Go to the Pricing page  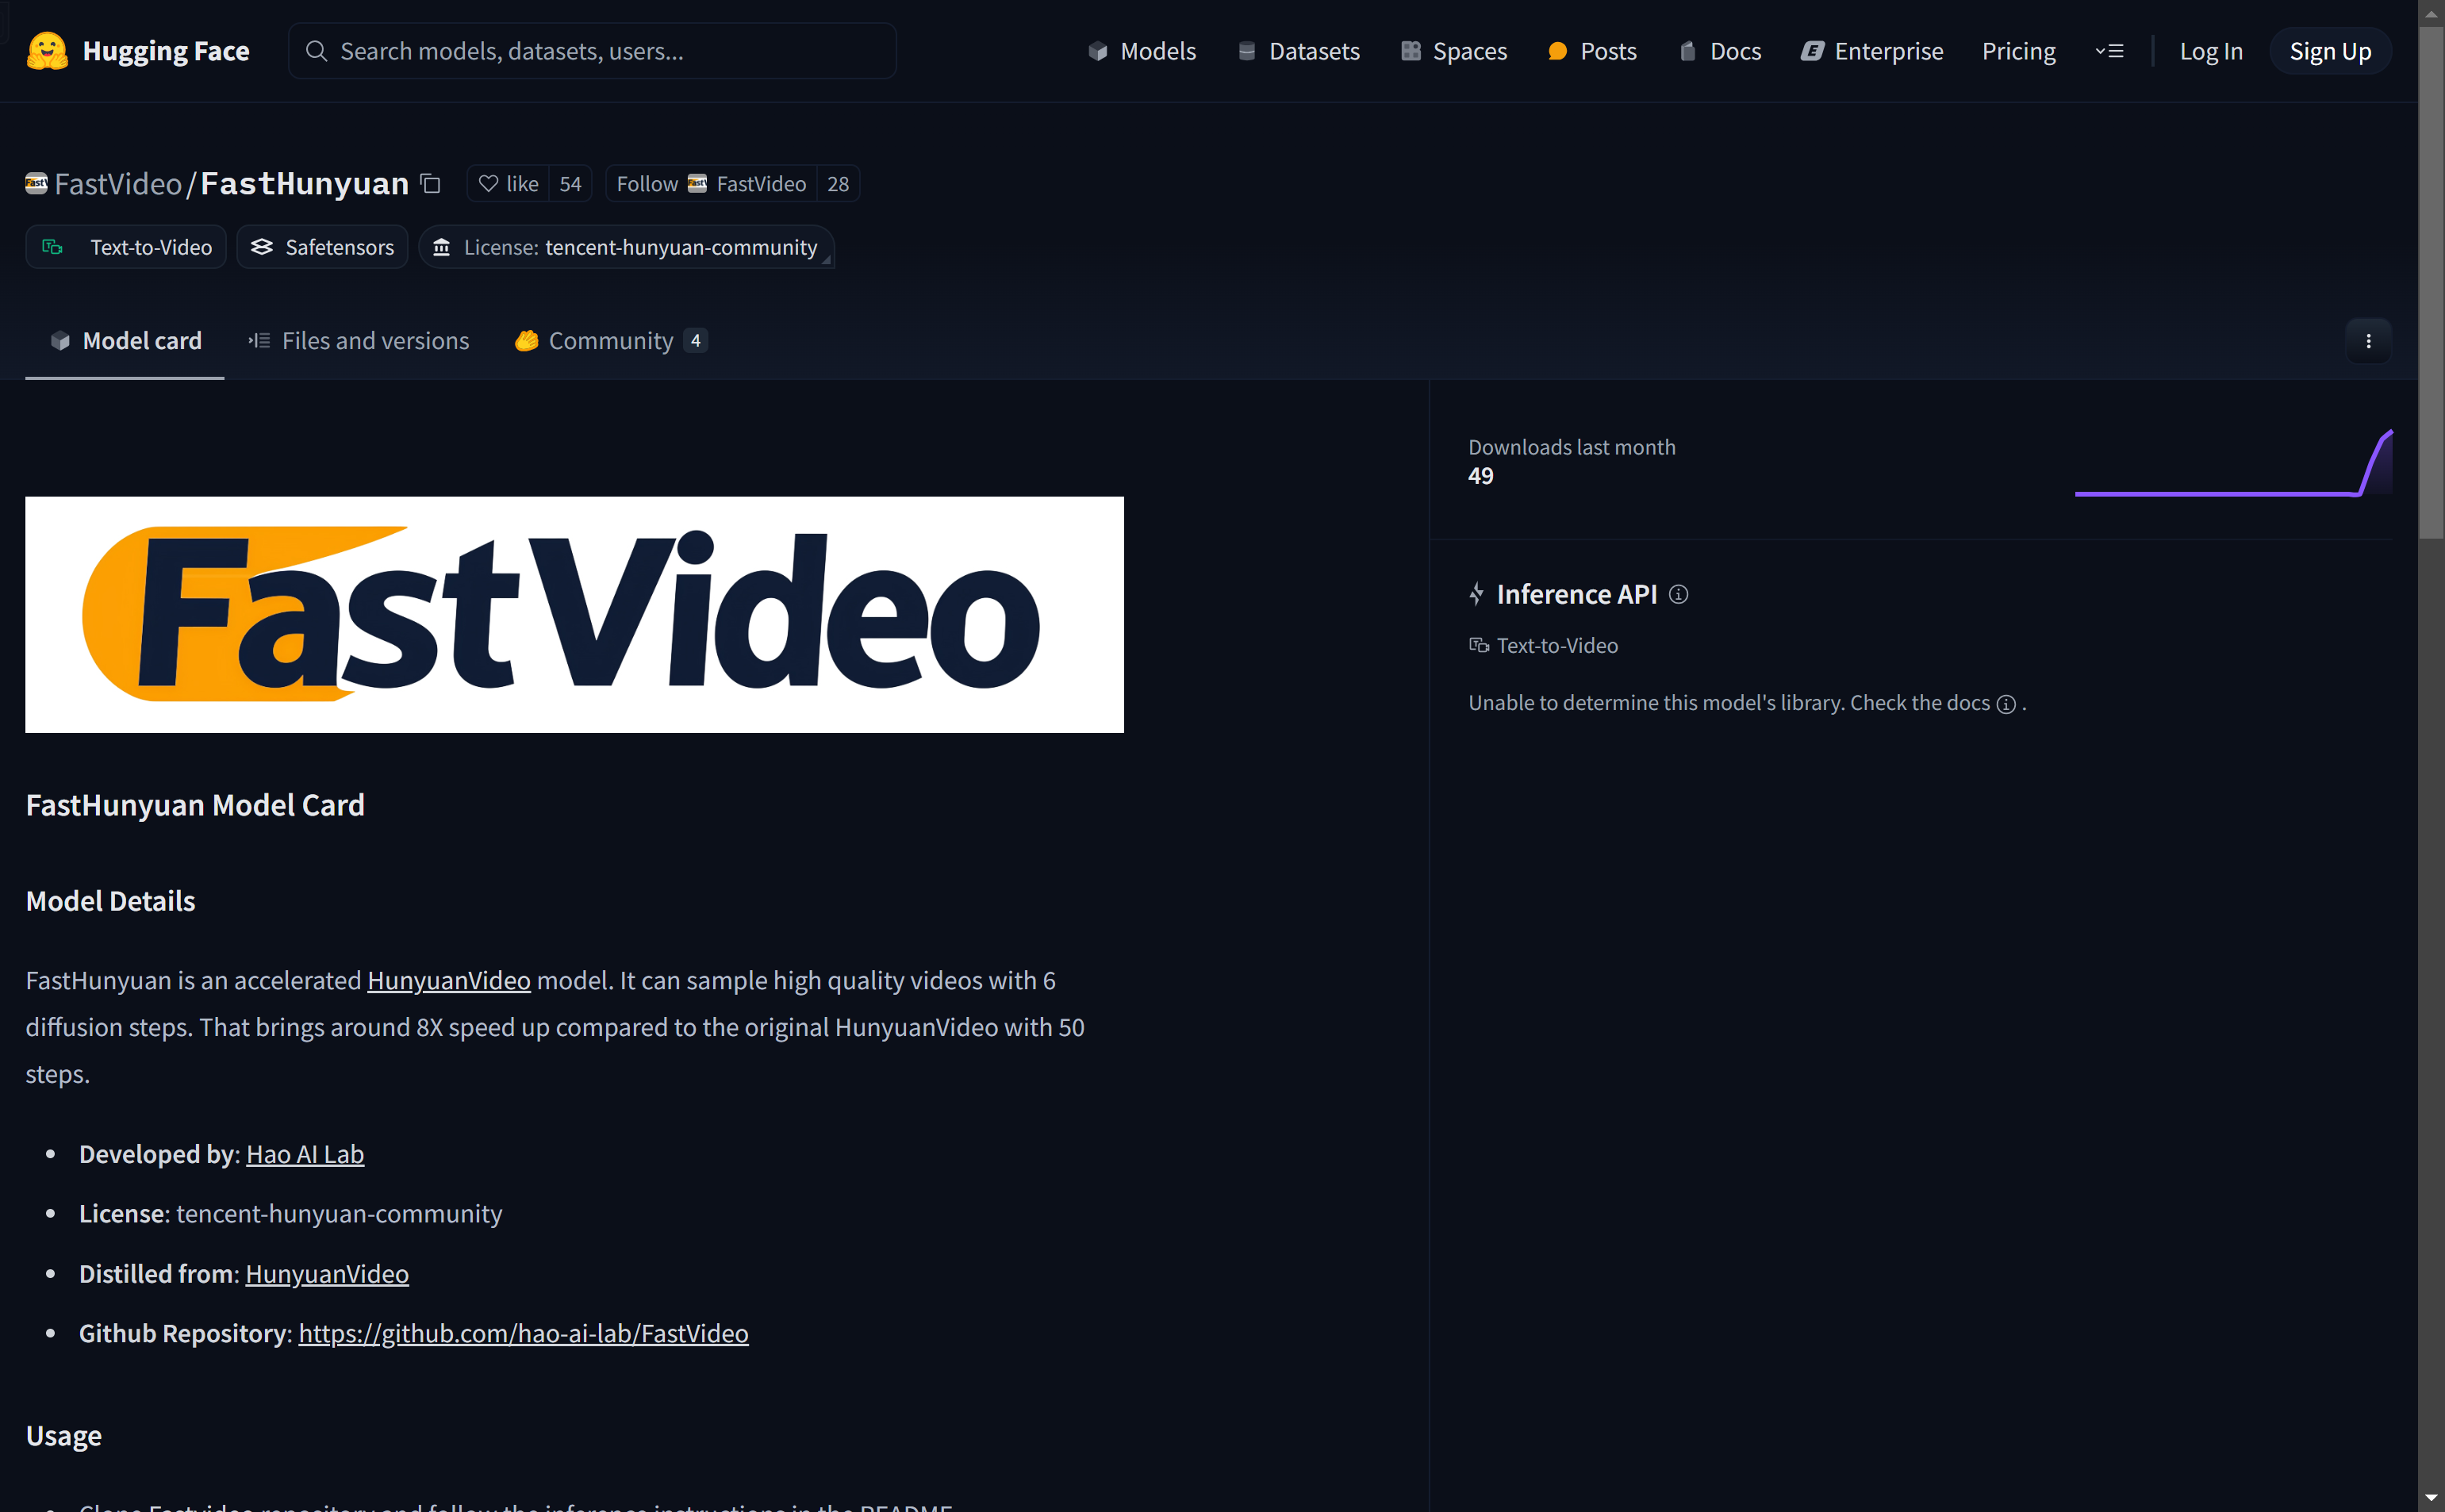coord(2018,51)
